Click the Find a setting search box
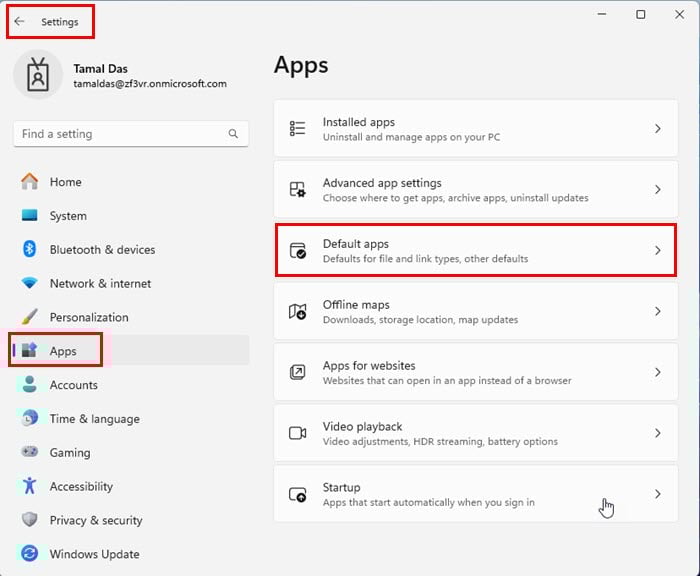Screen dimensions: 700x576 tap(120, 134)
